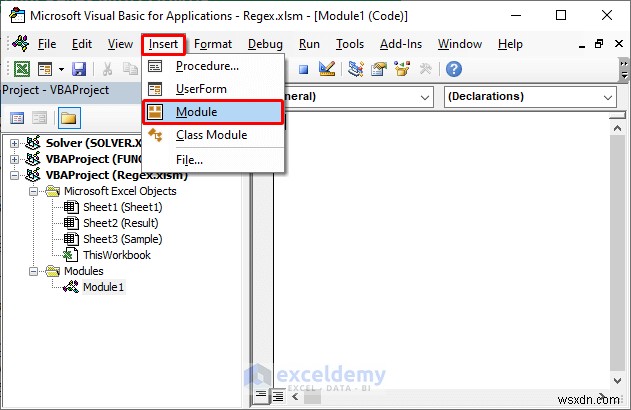Open the View menu
Viewport: 631px width, 410px height.
click(x=120, y=44)
